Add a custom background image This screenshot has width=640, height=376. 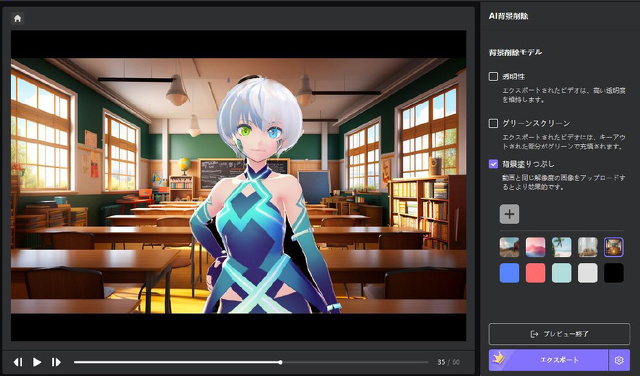coord(509,214)
